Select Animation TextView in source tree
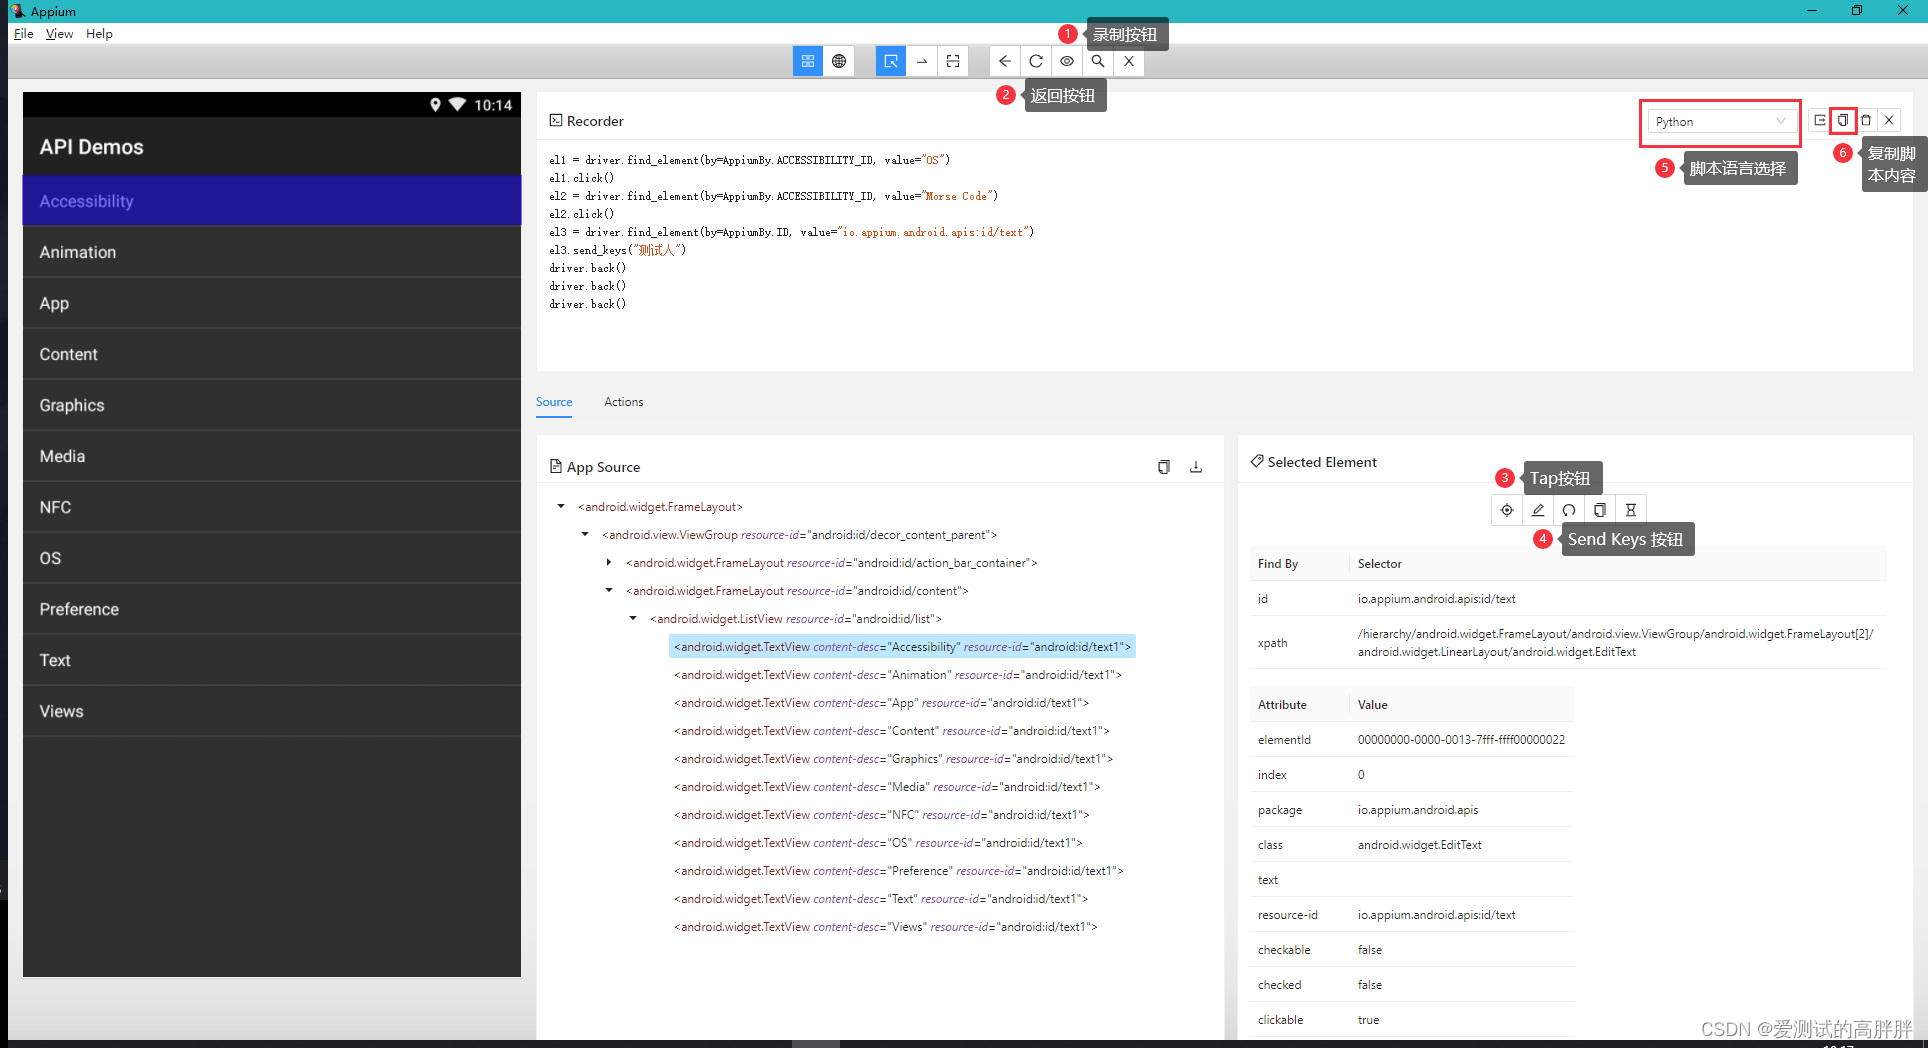The height and width of the screenshot is (1048, 1928). click(898, 675)
